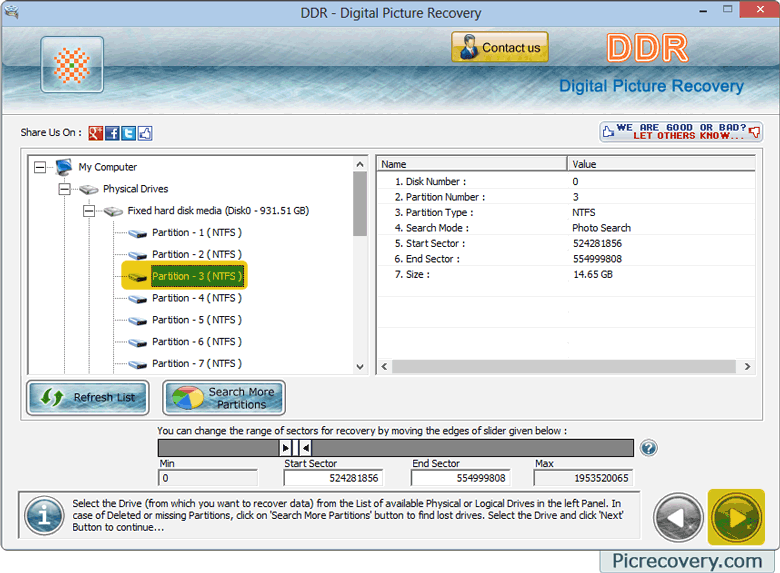Viewport: 780px width, 573px height.
Task: Click the details table scroll-left arrow
Action: coord(384,367)
